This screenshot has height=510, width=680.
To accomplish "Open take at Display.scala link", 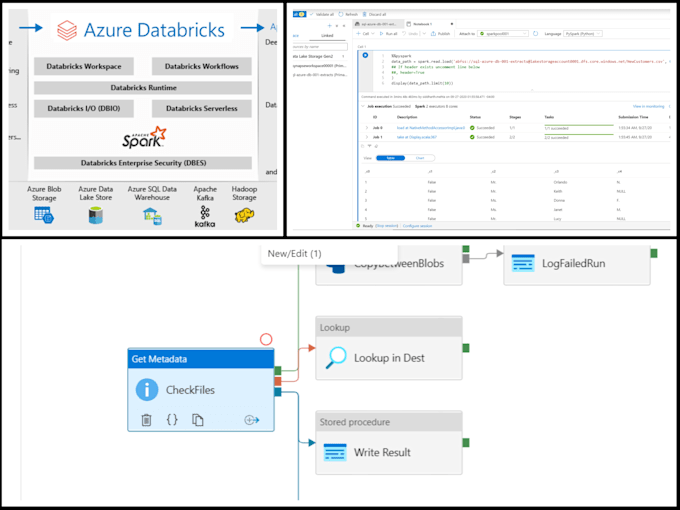I will coord(417,137).
